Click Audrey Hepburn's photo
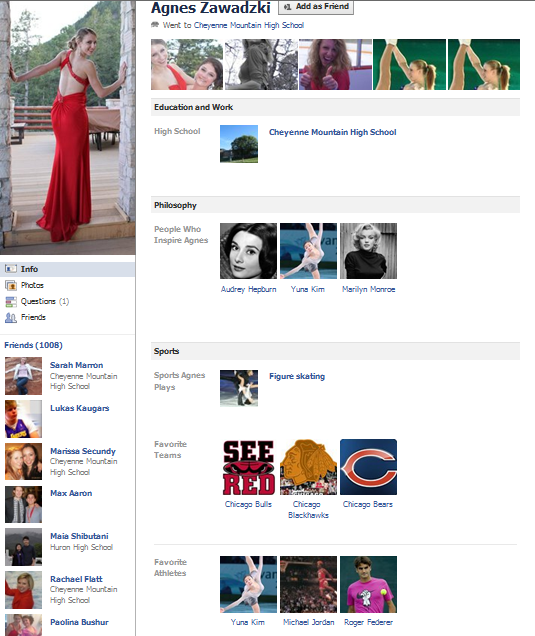This screenshot has width=535, height=636. coord(248,251)
